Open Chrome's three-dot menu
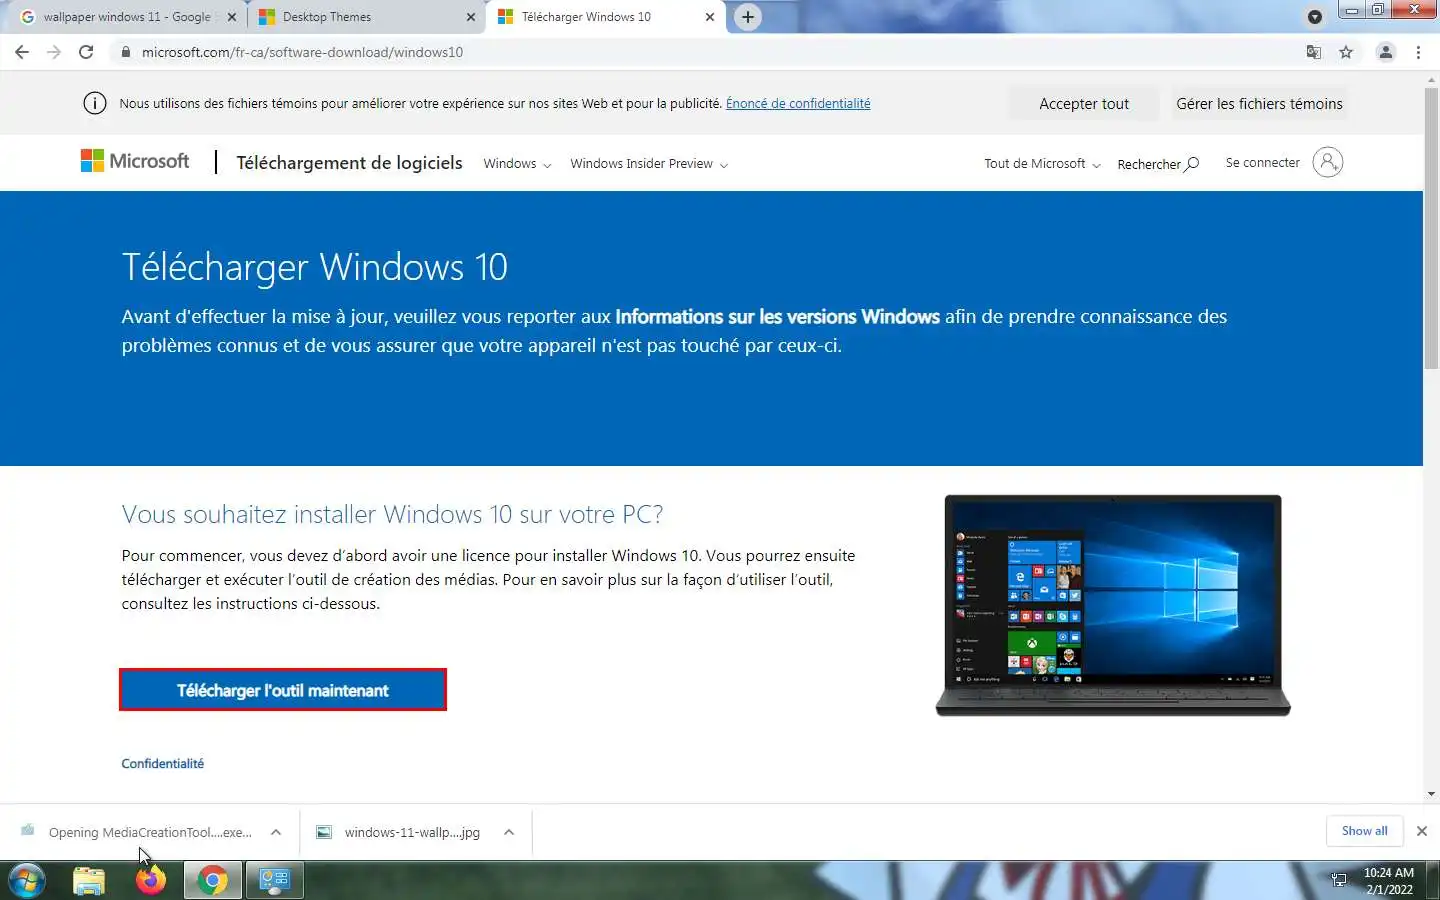 click(1418, 52)
